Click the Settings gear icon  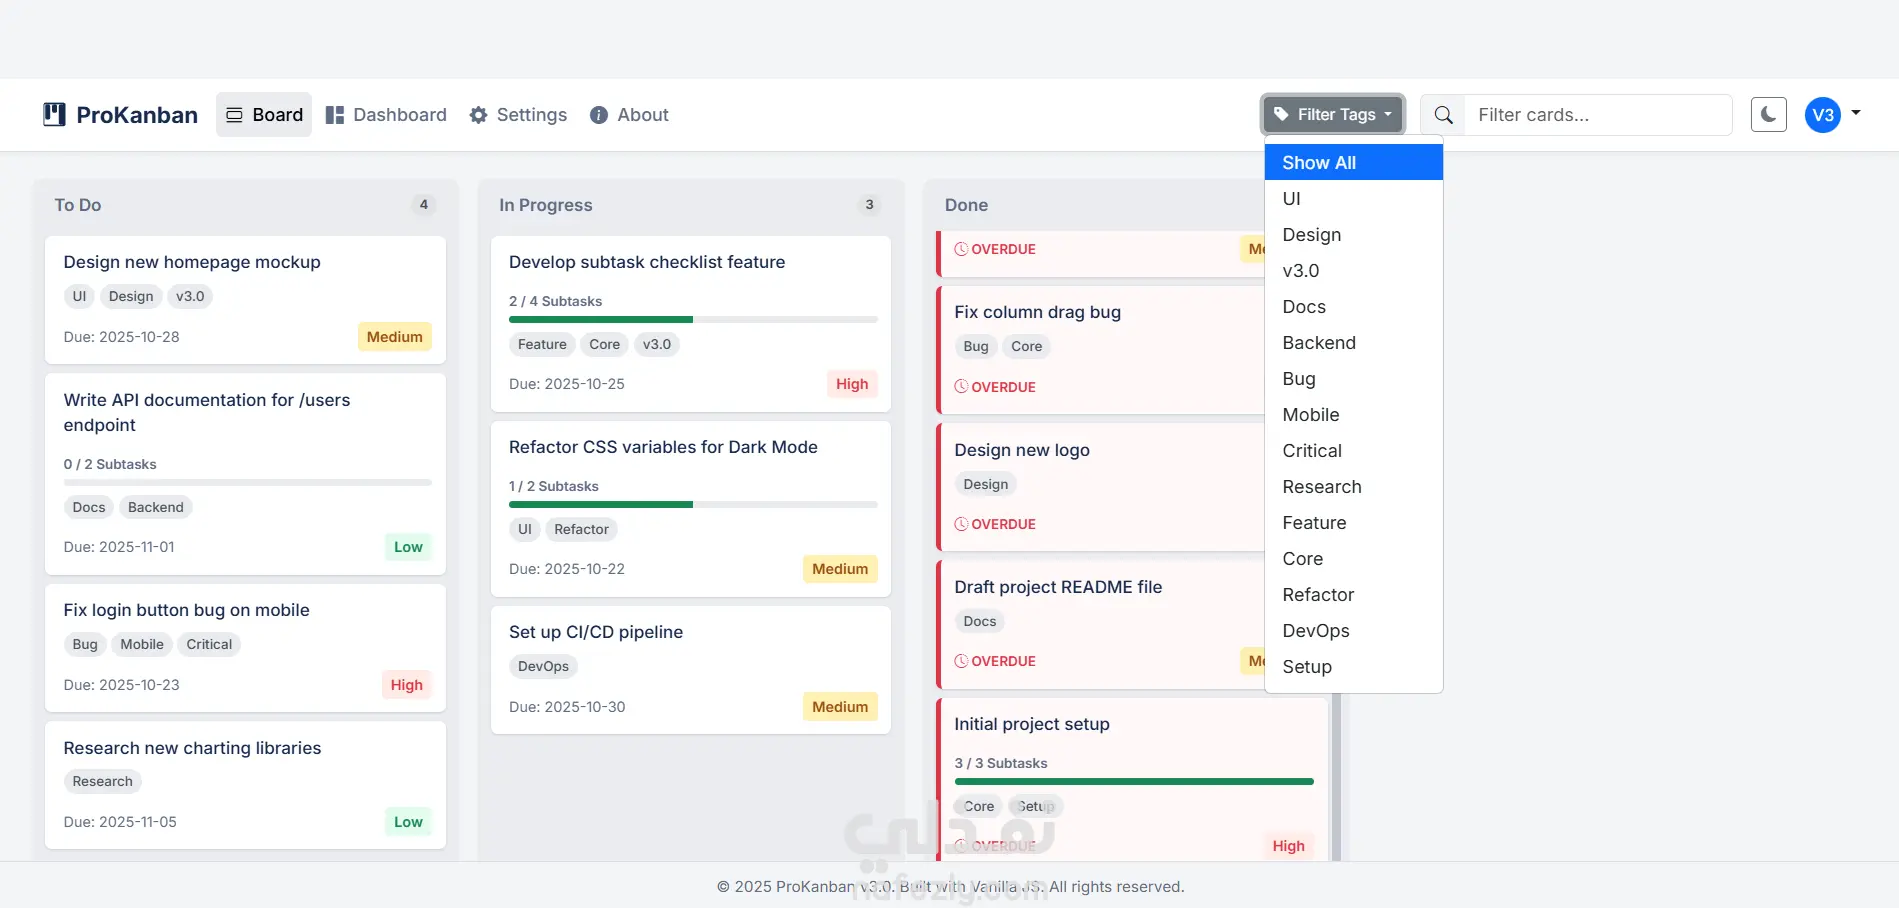tap(479, 115)
